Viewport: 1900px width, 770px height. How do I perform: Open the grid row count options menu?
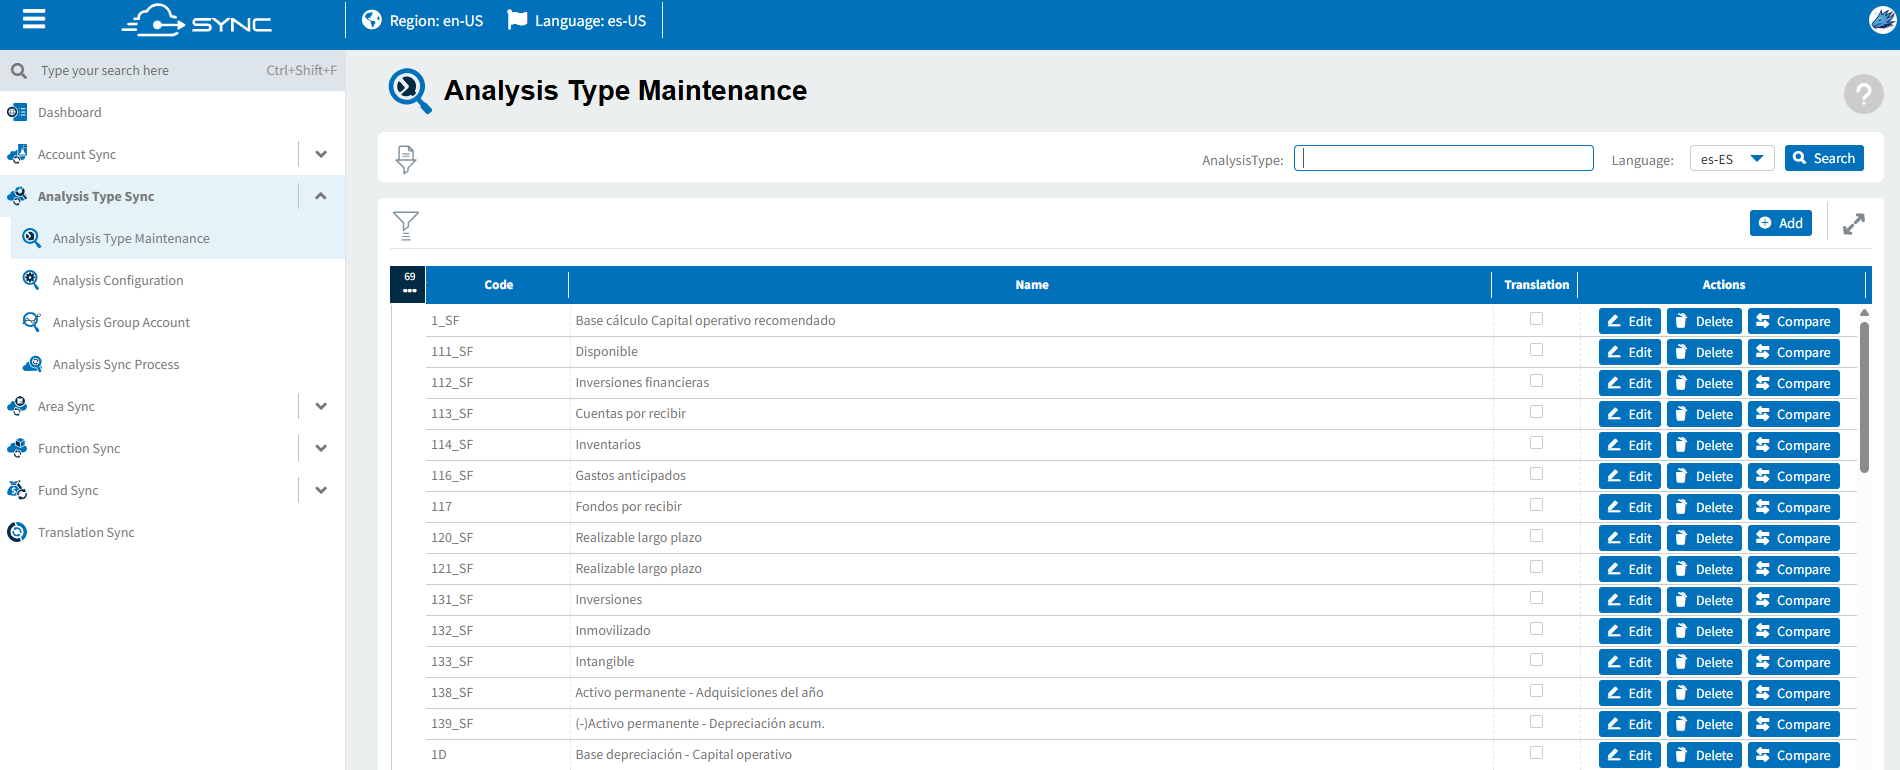409,284
